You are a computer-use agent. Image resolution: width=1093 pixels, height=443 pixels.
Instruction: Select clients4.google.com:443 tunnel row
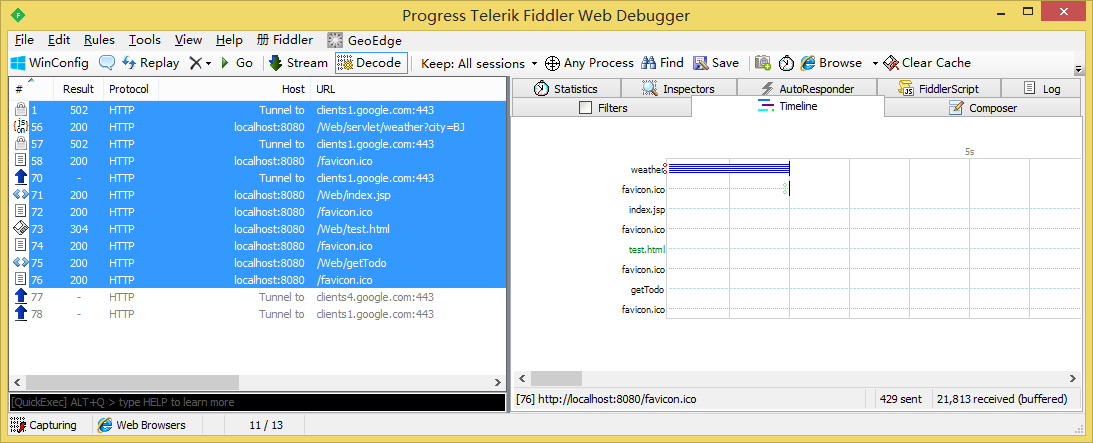(258, 297)
